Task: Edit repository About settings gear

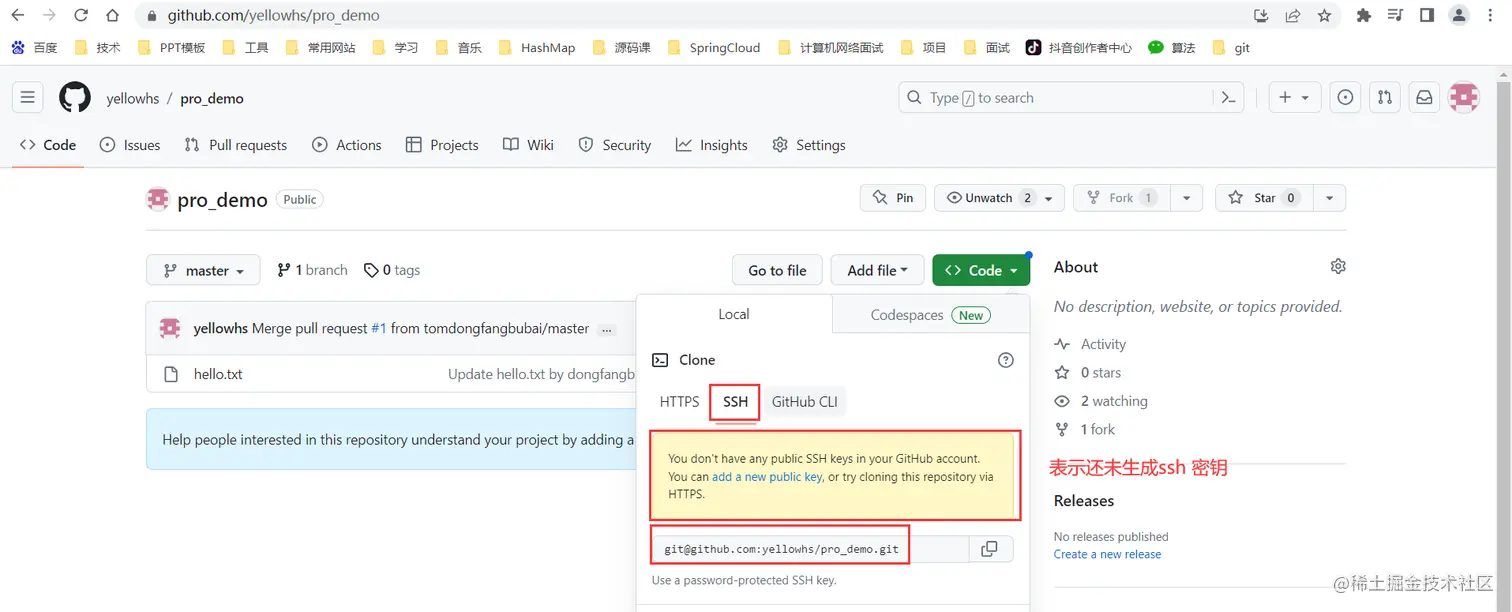Action: [x=1338, y=266]
